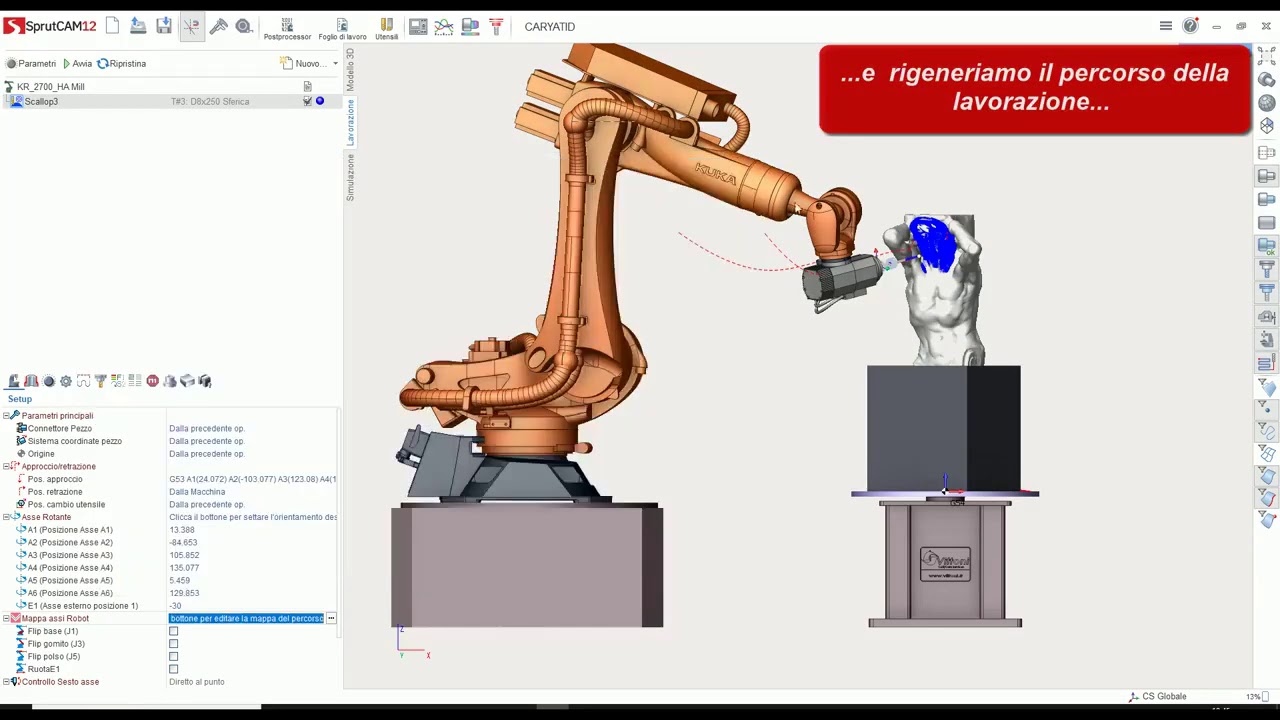Enable the RuotaE1 checkbox
Screen dimensions: 1280x720
[x=174, y=669]
